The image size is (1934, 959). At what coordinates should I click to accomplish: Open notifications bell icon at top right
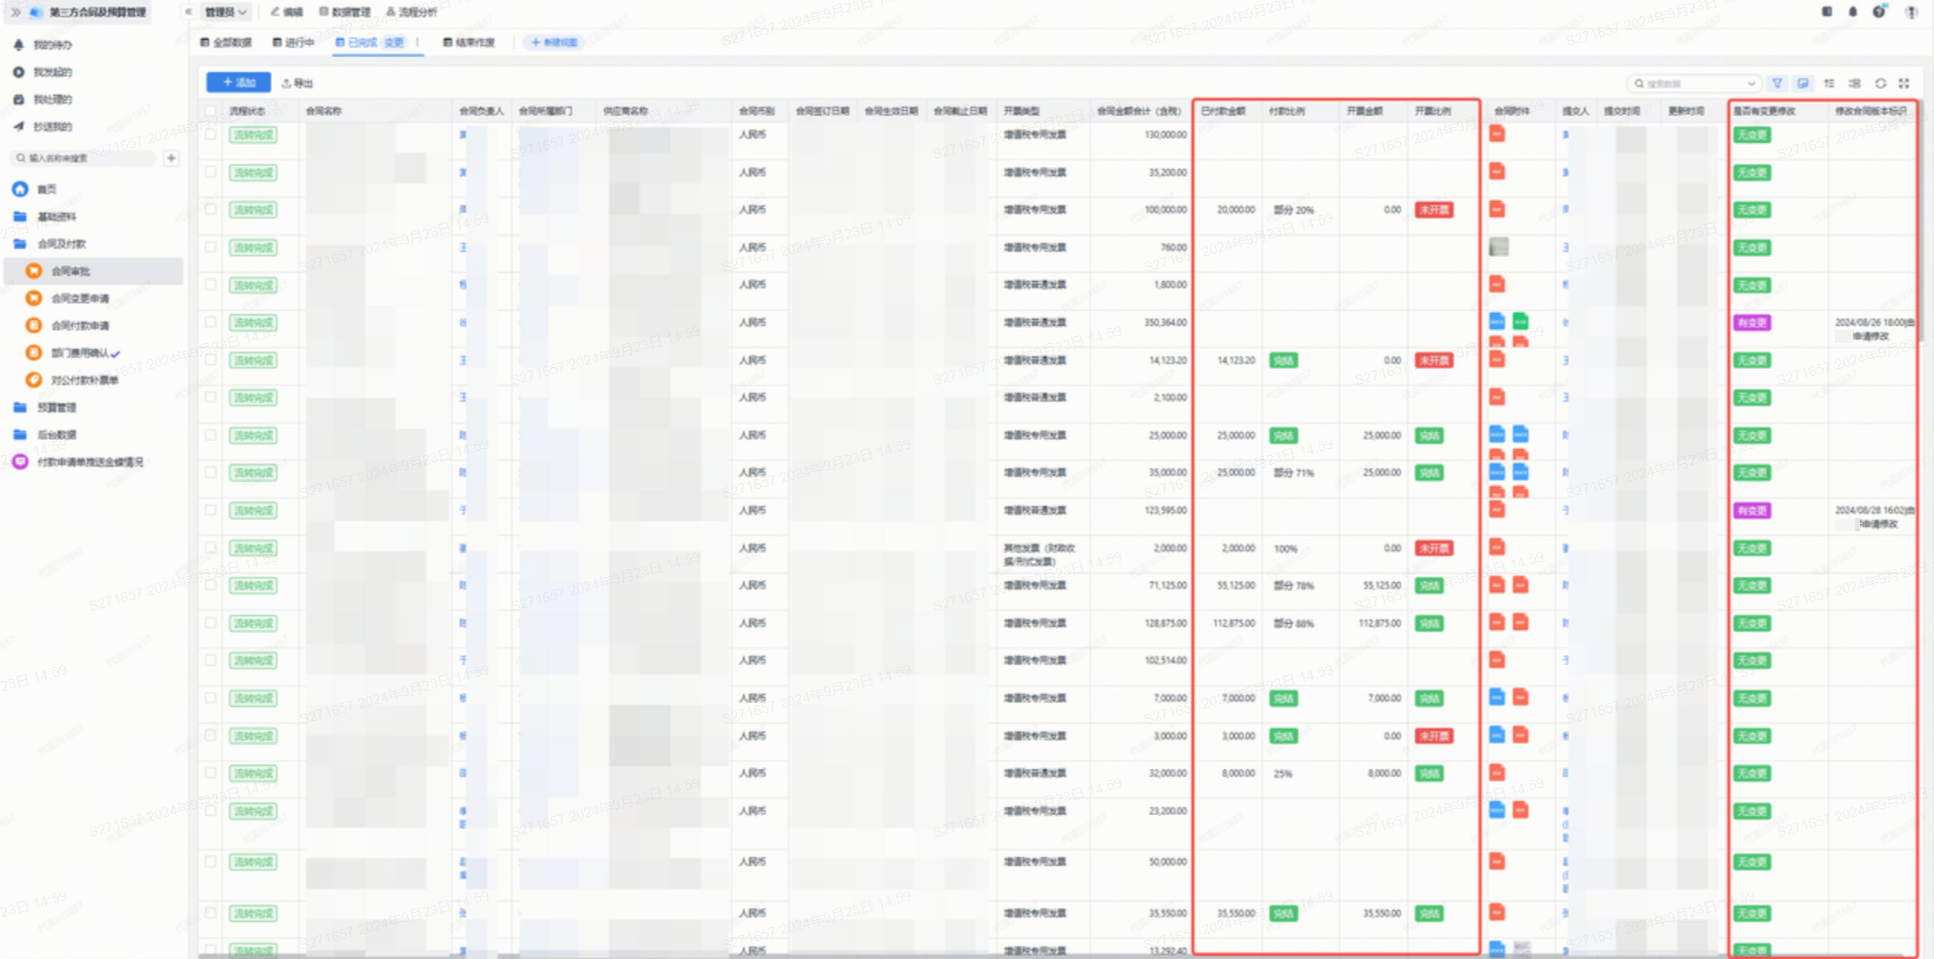pyautogui.click(x=1852, y=12)
